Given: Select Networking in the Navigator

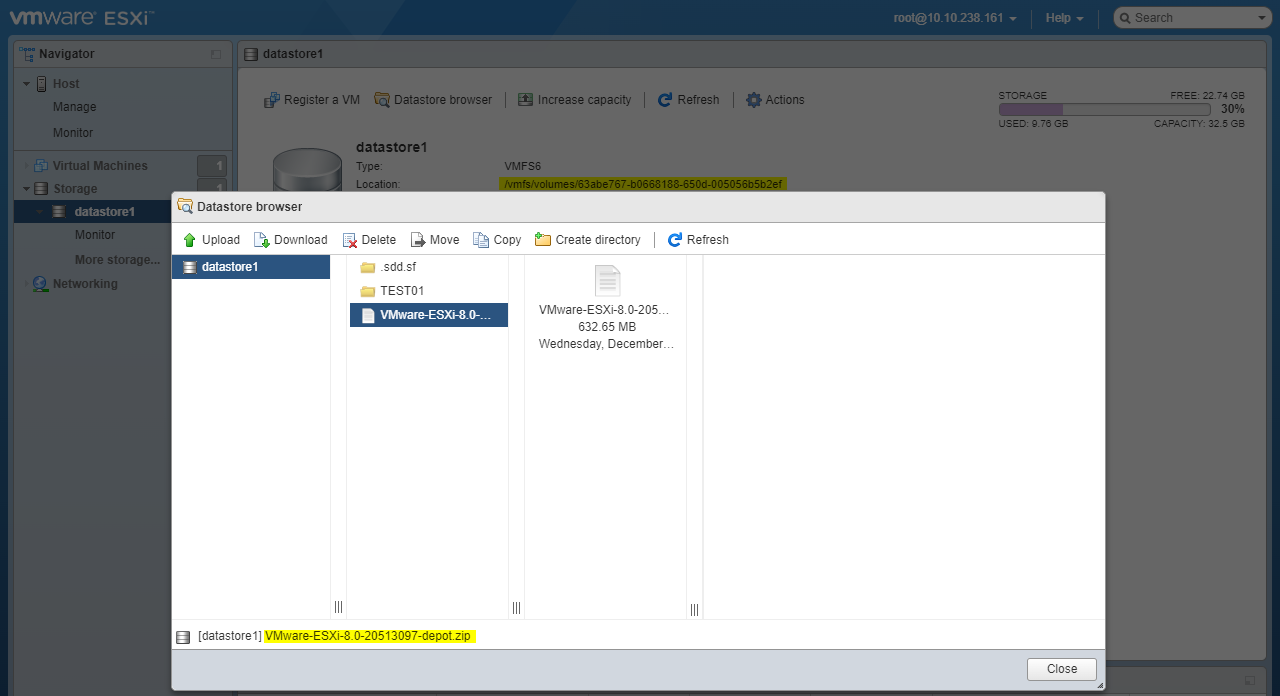Looking at the screenshot, I should click(x=85, y=284).
